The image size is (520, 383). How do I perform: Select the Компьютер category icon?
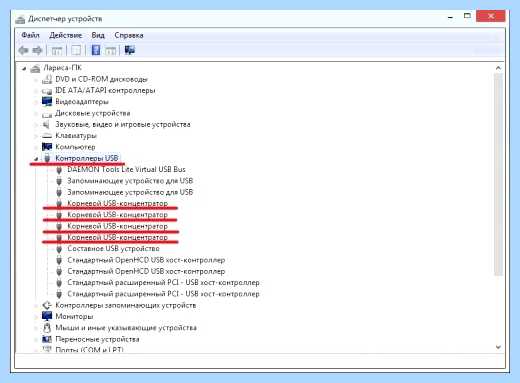coord(47,147)
